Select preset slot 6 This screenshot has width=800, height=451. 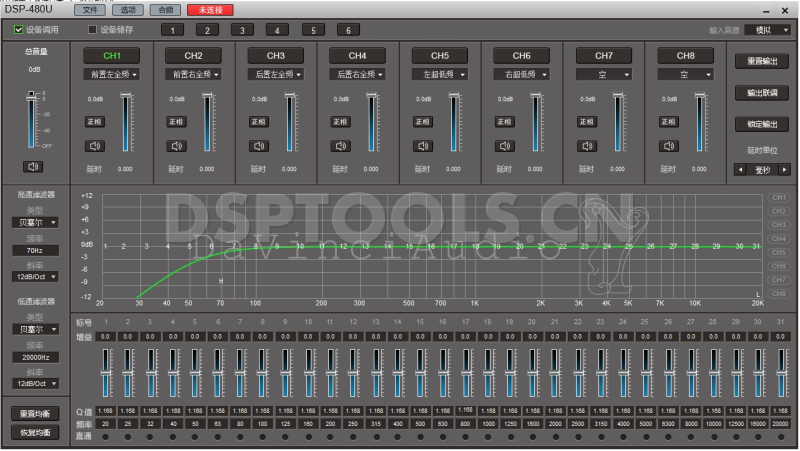tap(348, 30)
